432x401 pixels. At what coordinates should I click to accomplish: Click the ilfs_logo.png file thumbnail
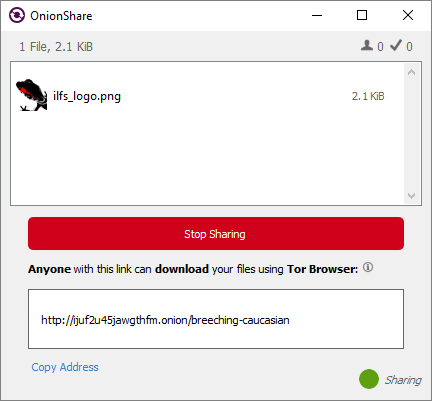32,95
